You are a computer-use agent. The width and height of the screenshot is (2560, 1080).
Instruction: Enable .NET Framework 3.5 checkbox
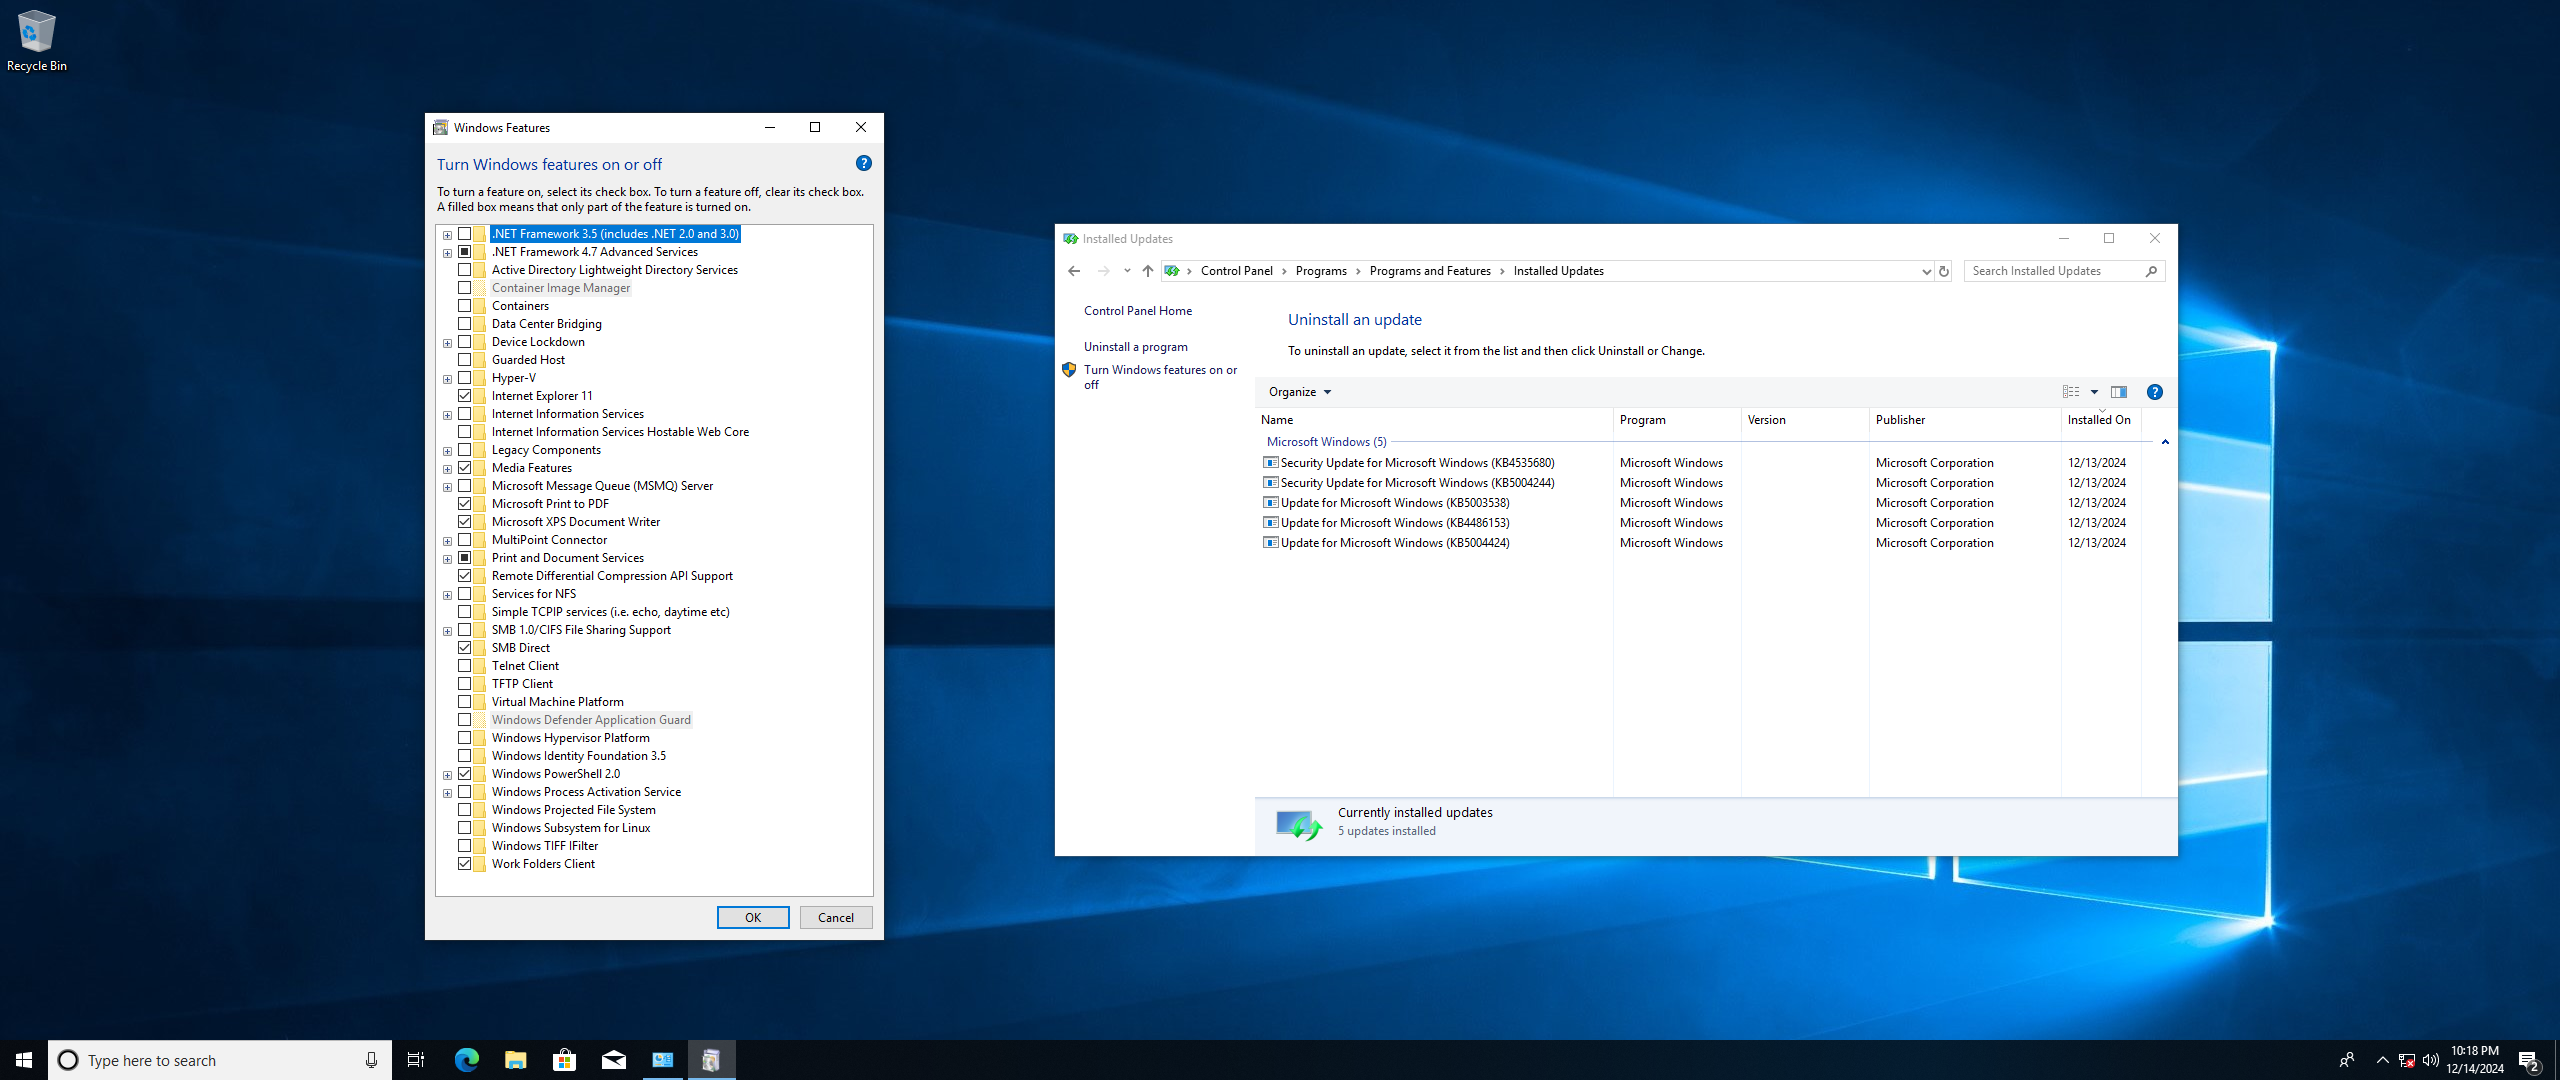[x=465, y=234]
